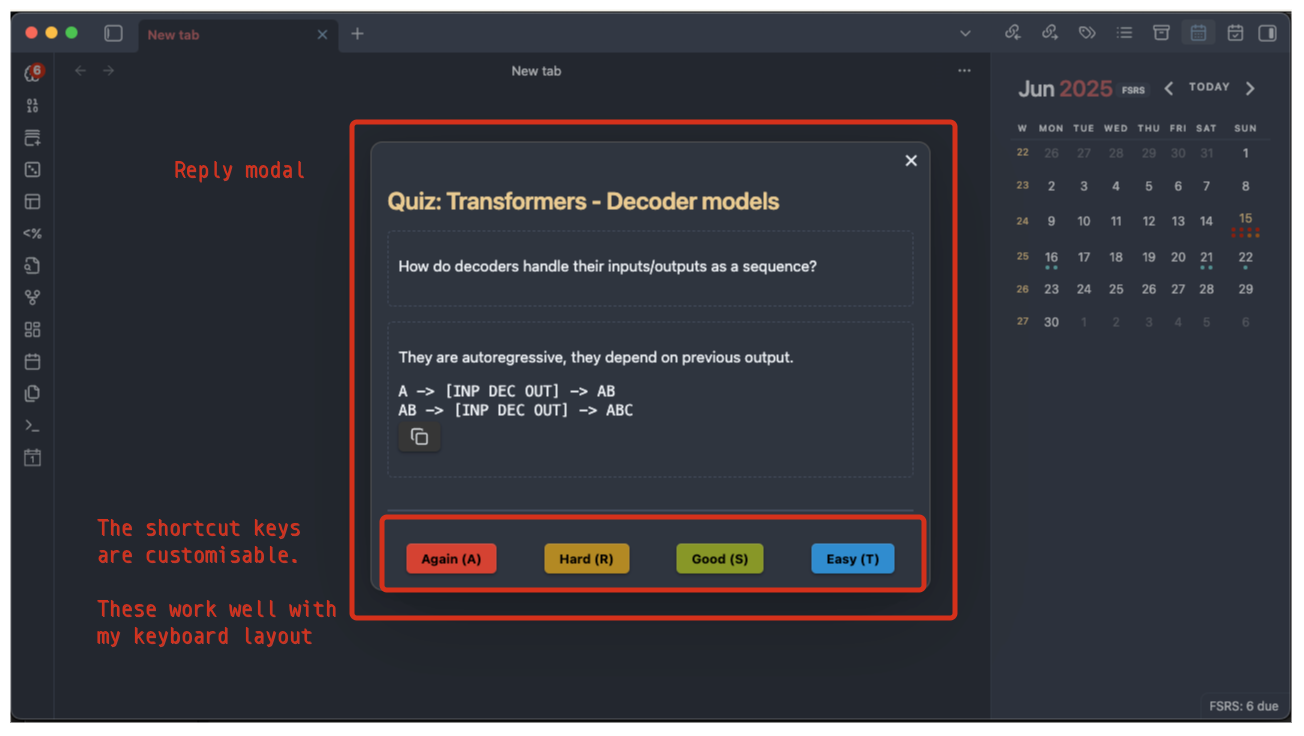
Task: Toggle the right sidebar icon
Action: [x=1267, y=33]
